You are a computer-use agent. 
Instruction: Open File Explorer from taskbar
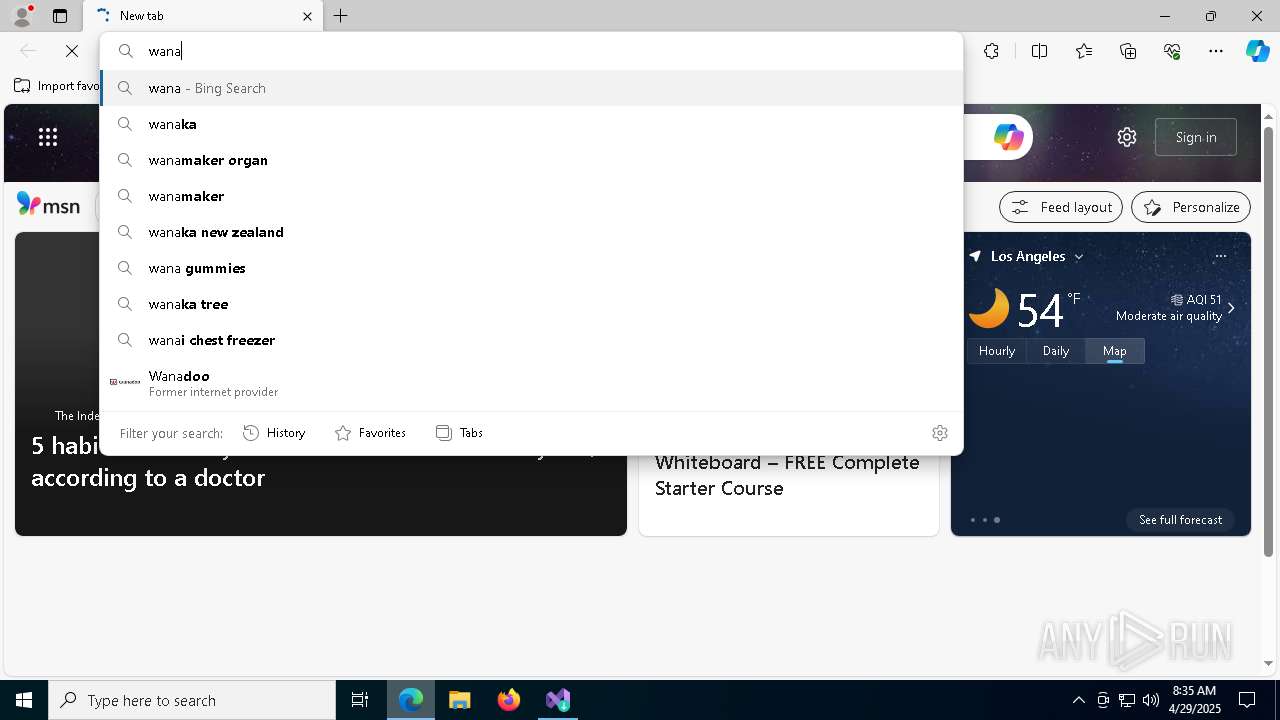(460, 700)
